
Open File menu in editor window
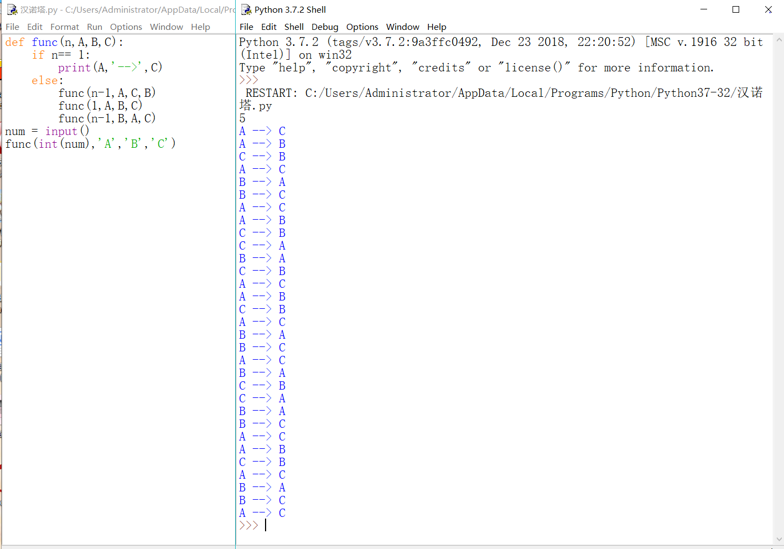[x=12, y=27]
